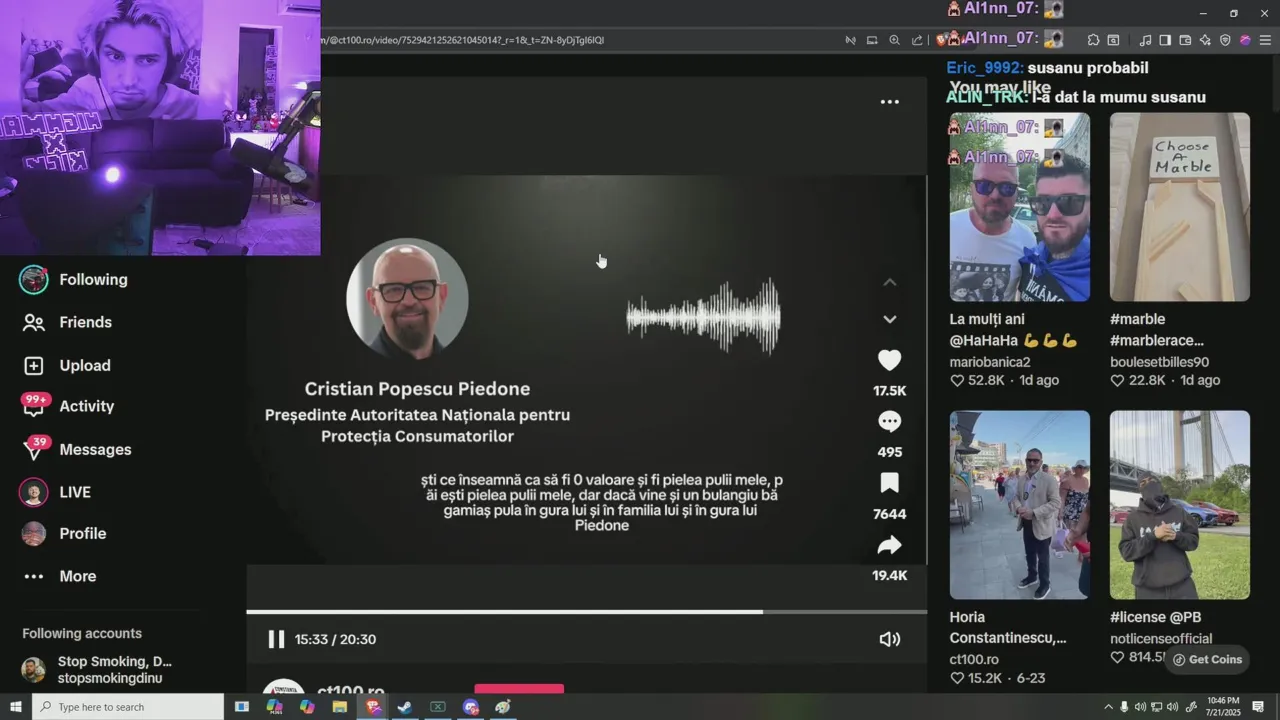Open Steam from the taskbar
This screenshot has height=720, width=1280.
[x=405, y=707]
